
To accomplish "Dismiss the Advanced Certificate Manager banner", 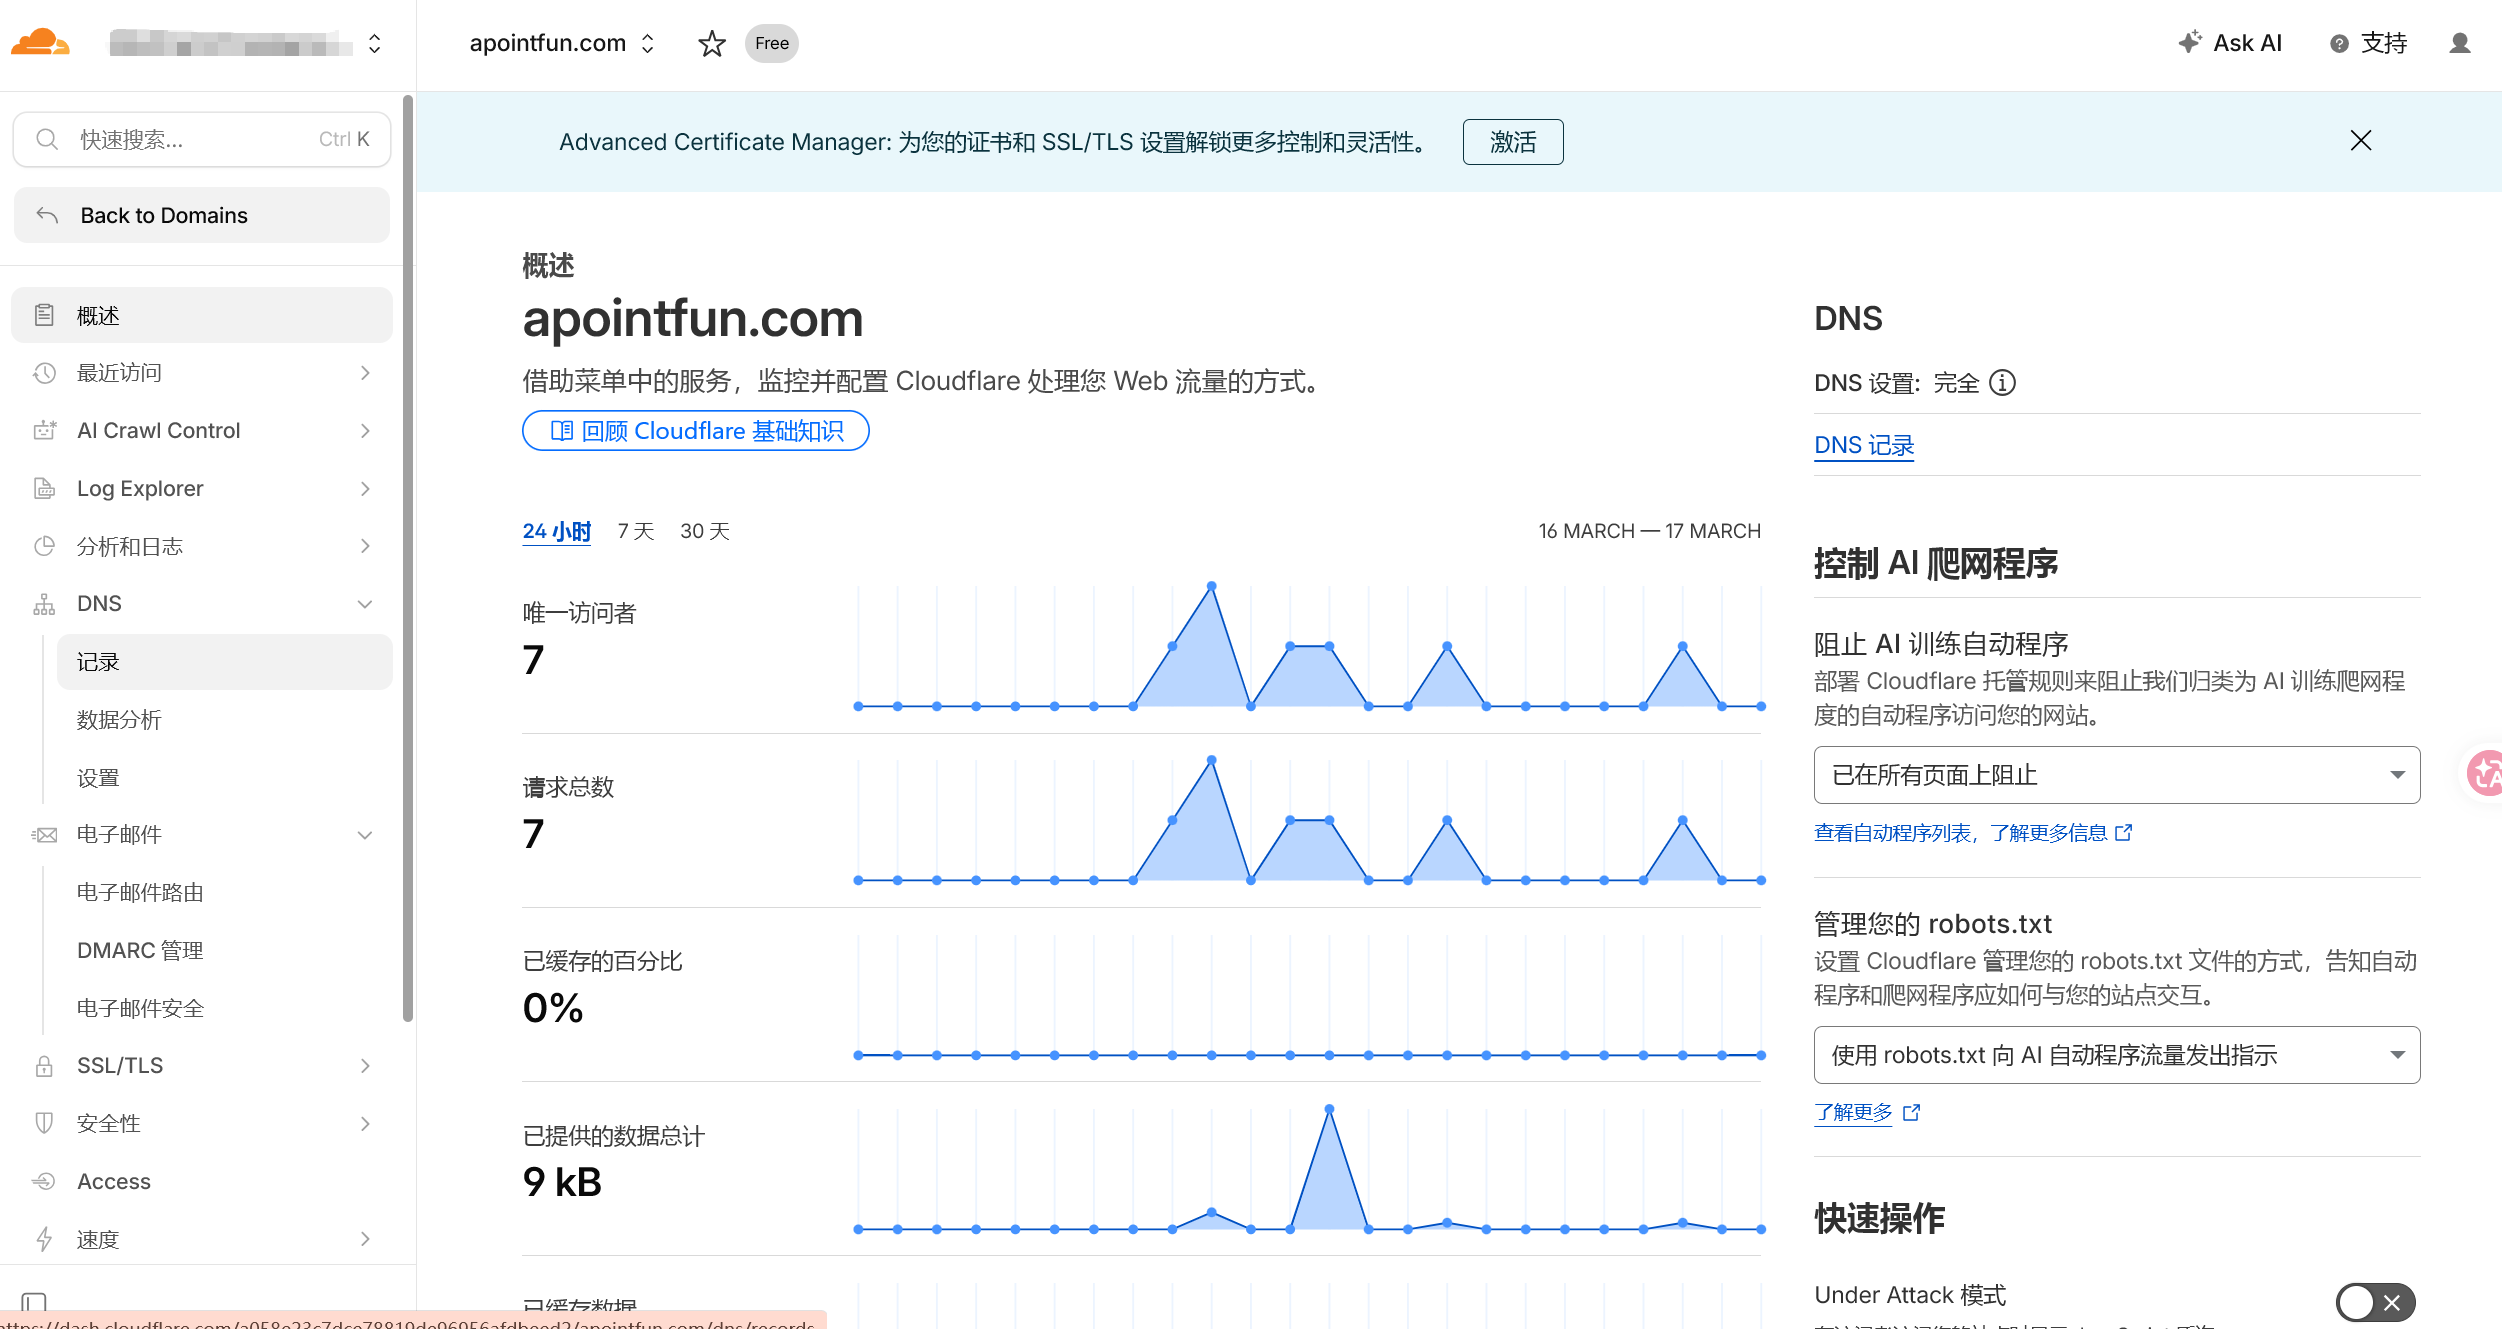I will 2360,141.
